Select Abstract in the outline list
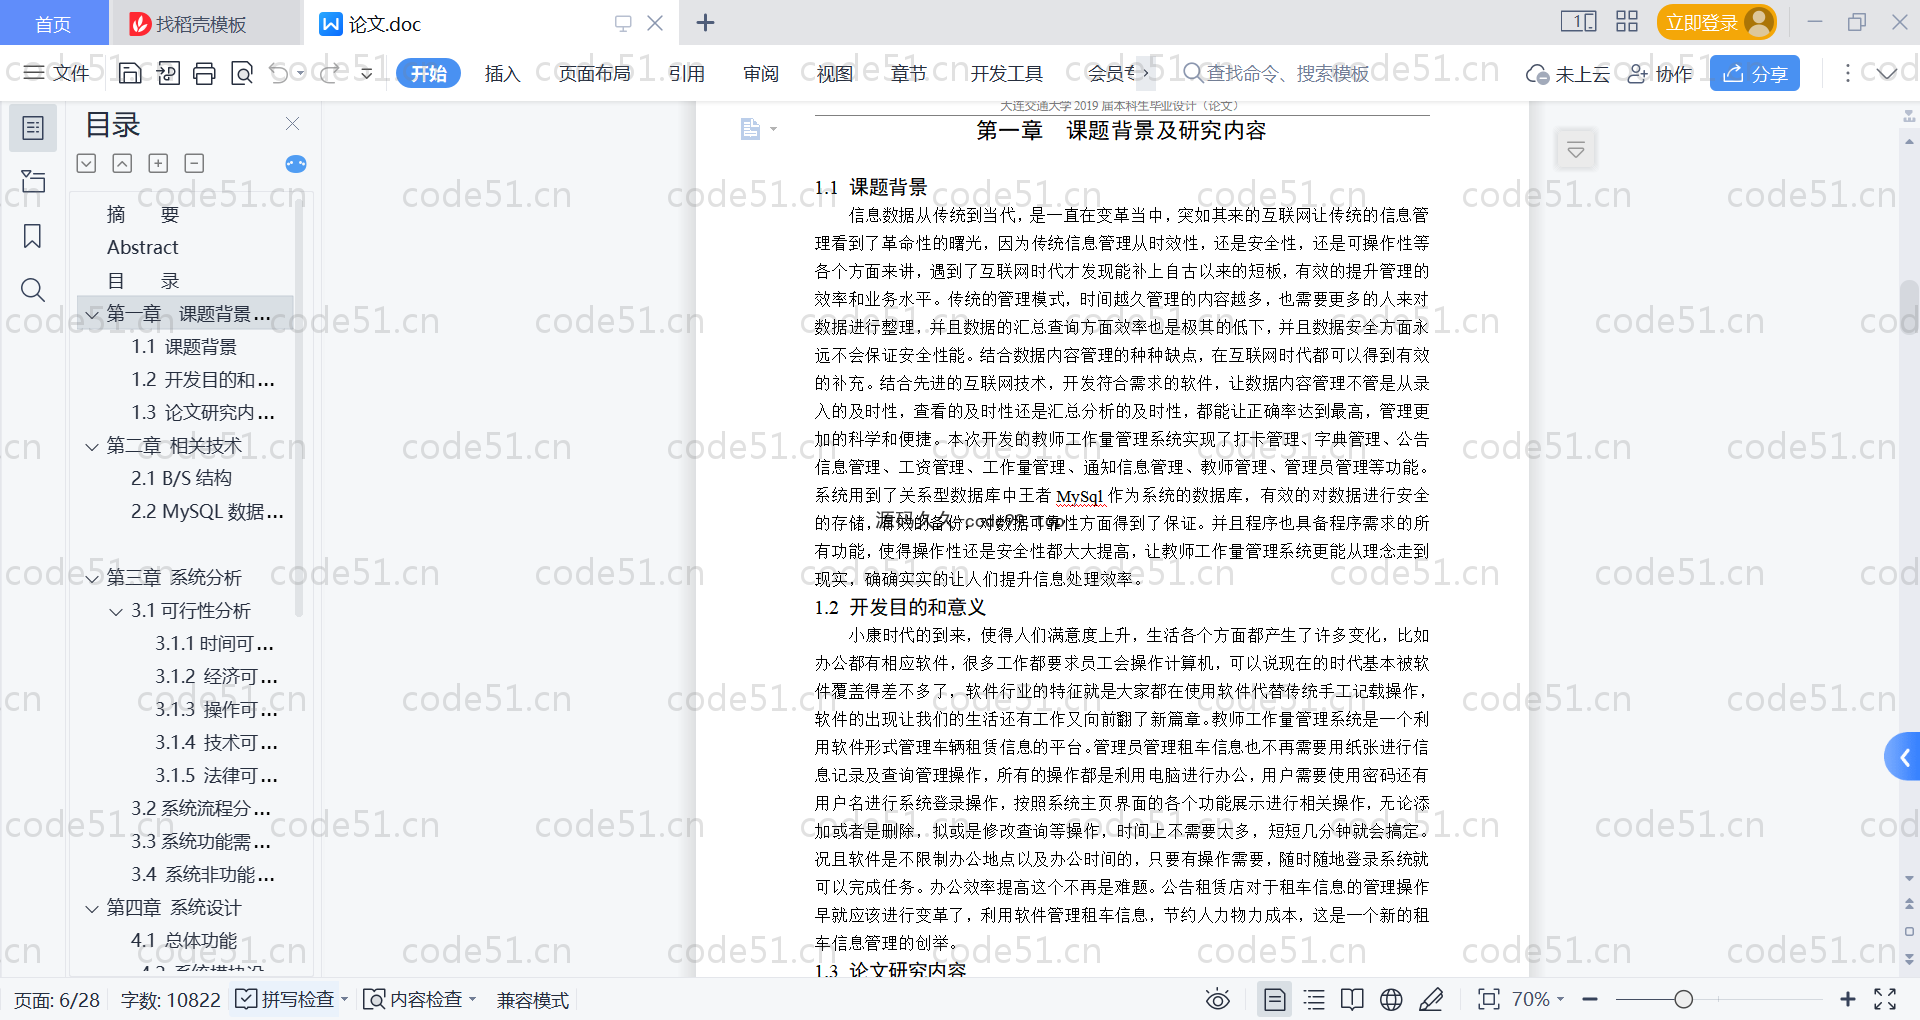 [x=143, y=247]
